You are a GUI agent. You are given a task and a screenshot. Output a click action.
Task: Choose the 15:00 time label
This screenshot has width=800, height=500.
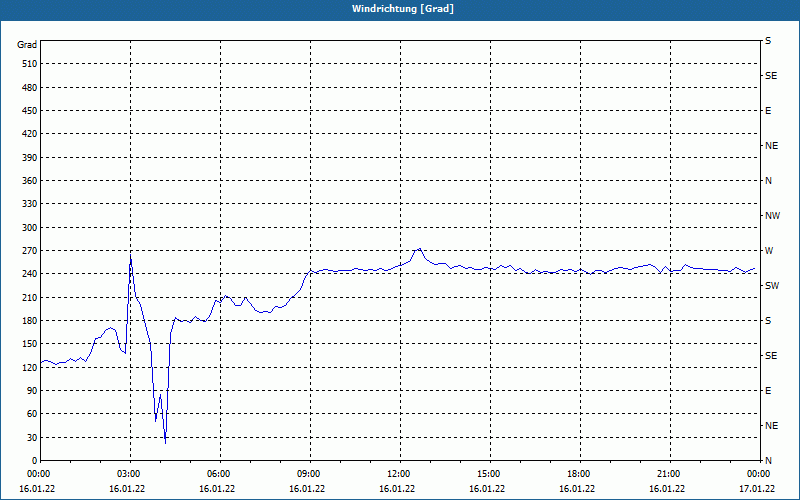click(487, 474)
